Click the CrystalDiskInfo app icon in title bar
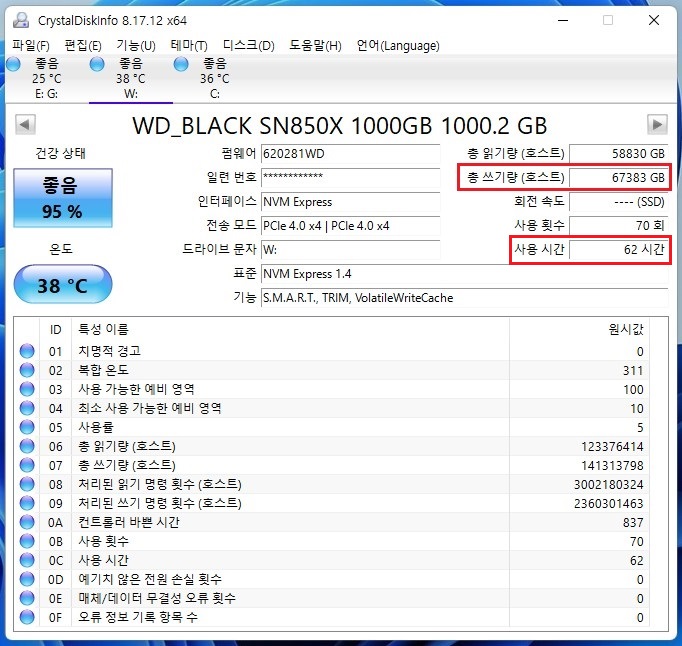682x646 pixels. 21,20
